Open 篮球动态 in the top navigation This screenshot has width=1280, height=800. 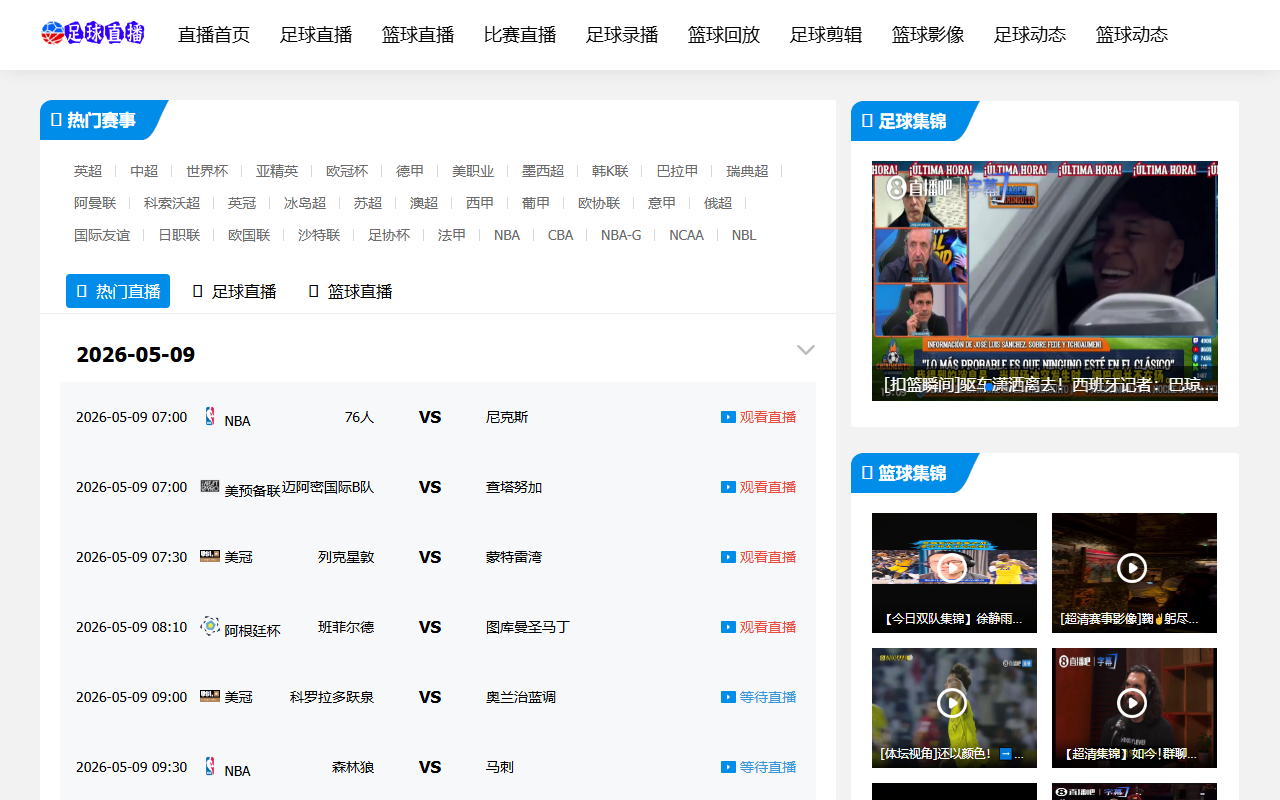coord(1132,35)
